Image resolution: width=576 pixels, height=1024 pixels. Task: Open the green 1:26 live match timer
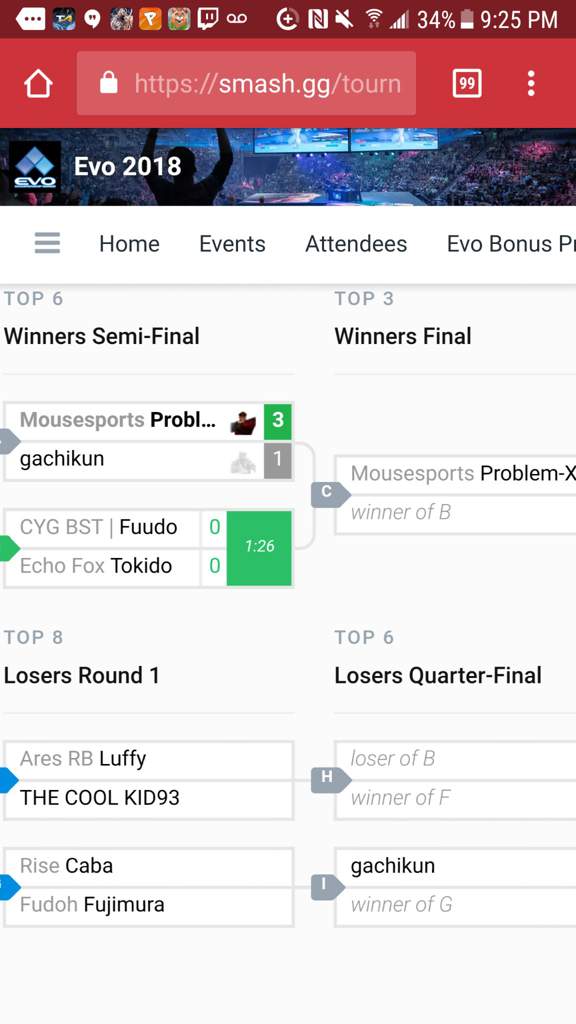pos(259,547)
